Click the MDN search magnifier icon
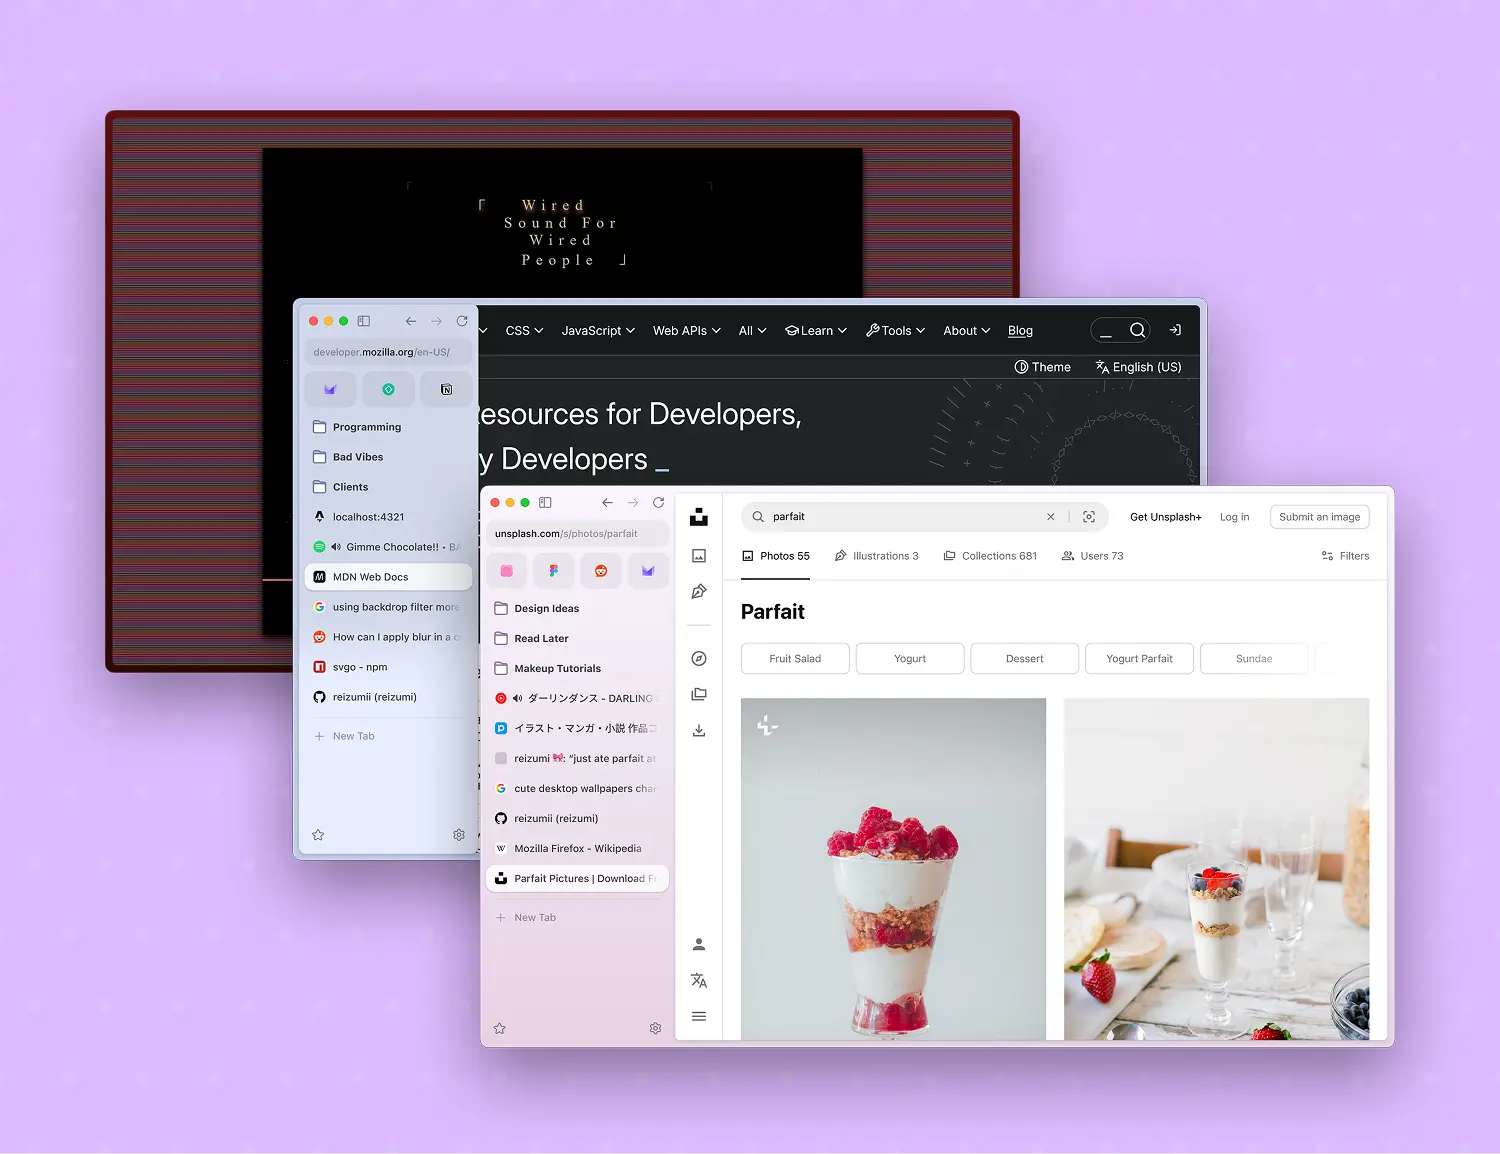1500x1154 pixels. (1137, 330)
